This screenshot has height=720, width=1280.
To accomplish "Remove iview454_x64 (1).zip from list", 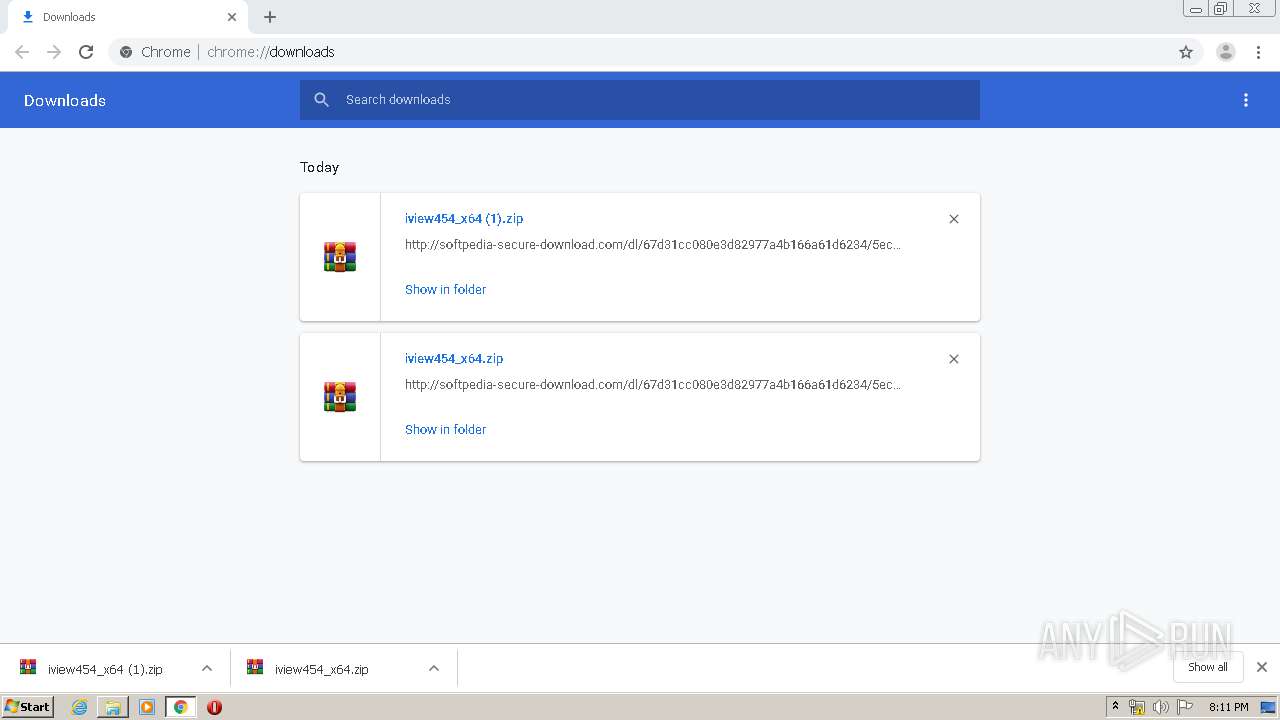I will (954, 219).
